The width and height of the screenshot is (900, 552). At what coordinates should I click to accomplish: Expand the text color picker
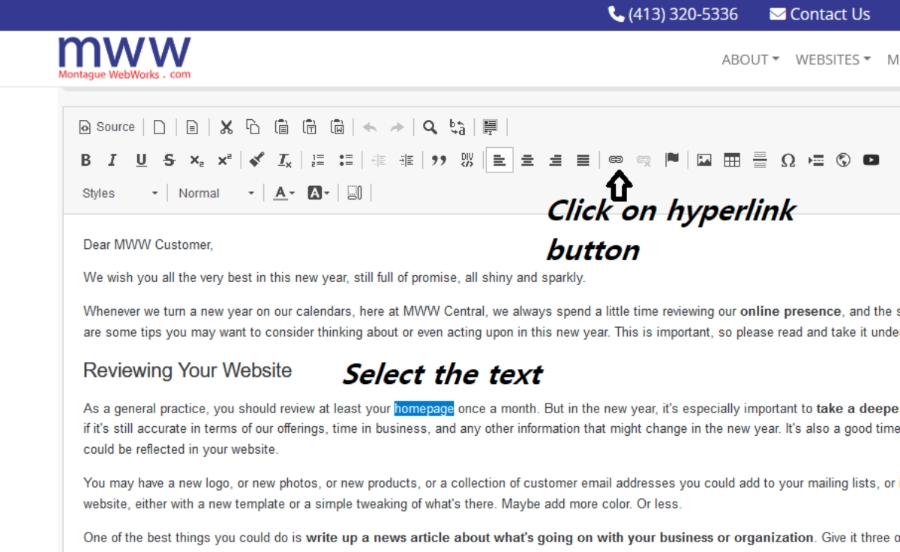pos(285,193)
